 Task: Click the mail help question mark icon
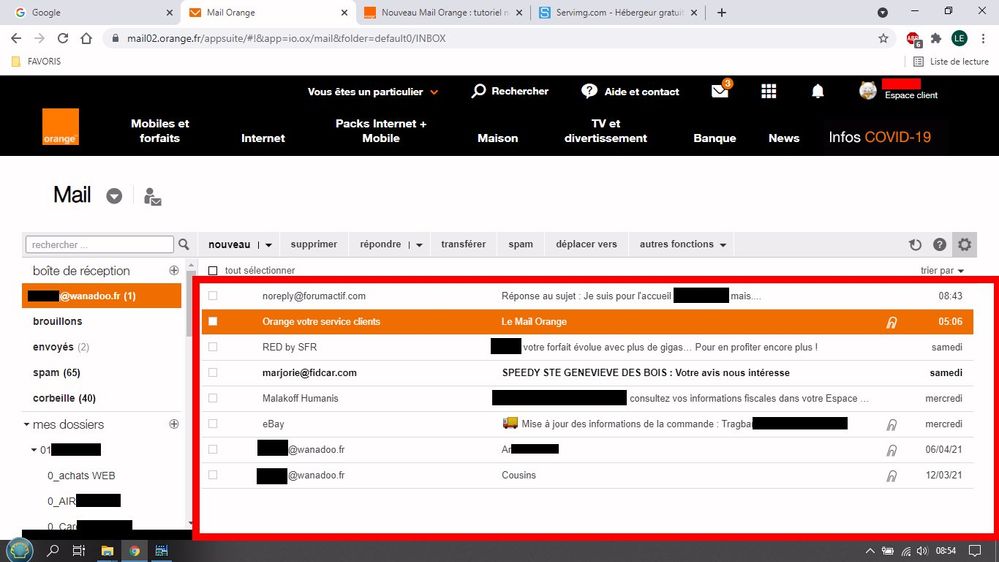coord(939,245)
